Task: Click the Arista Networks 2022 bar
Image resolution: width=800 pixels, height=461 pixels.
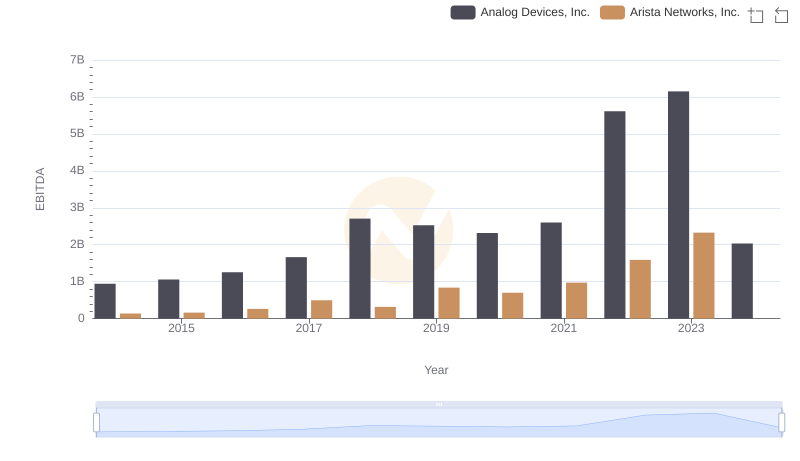Action: pyautogui.click(x=640, y=289)
